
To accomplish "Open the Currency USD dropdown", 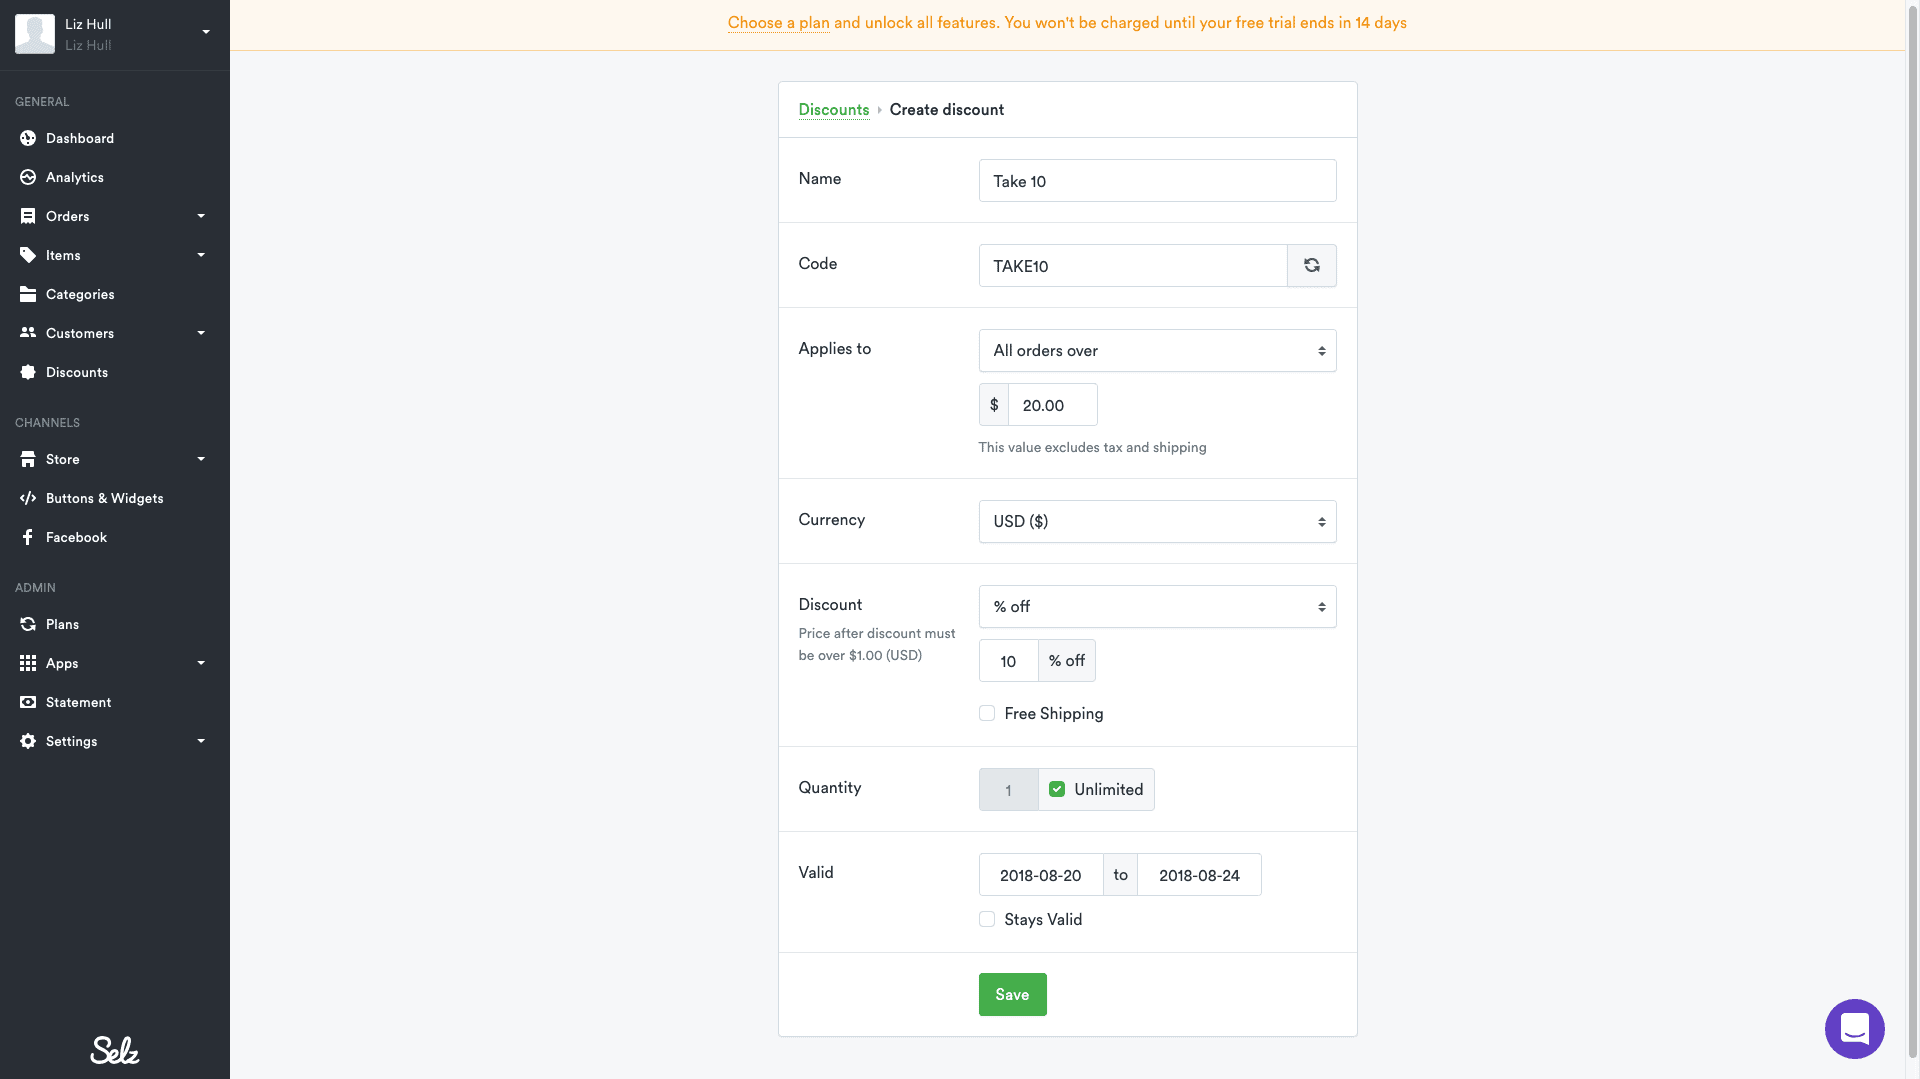I will coord(1157,522).
